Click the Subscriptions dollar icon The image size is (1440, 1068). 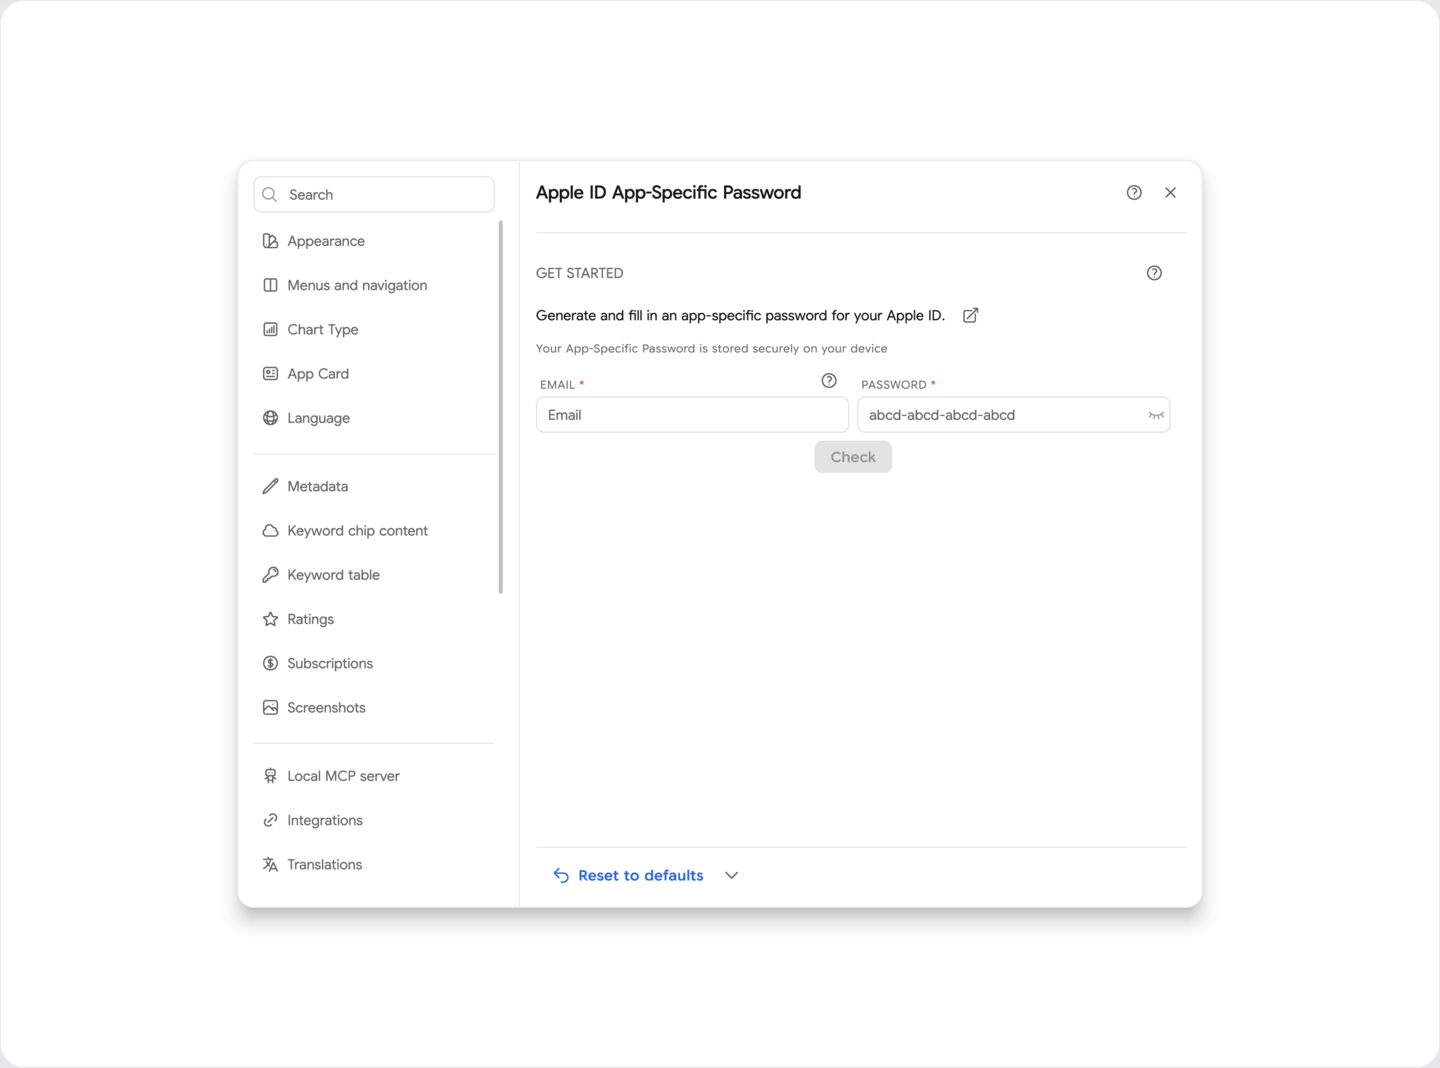tap(270, 663)
